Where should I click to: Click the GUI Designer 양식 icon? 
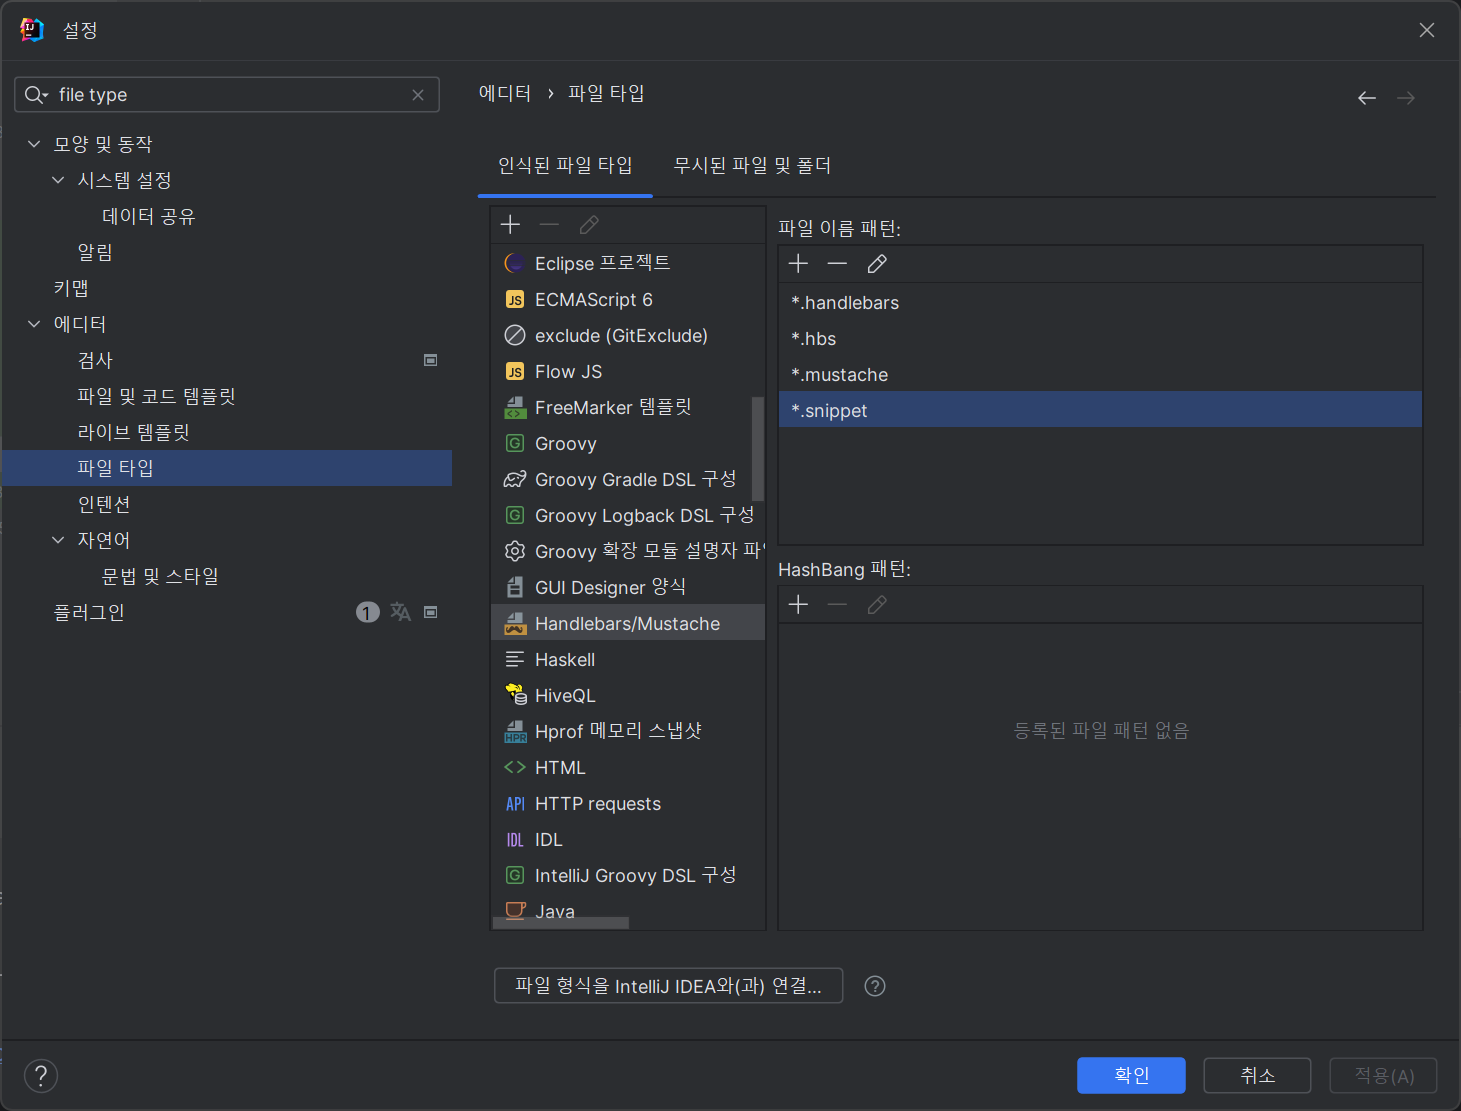click(515, 587)
